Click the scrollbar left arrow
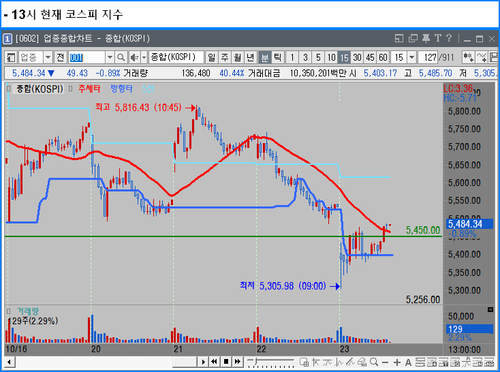Screen dimensions: 500x372 (9, 362)
